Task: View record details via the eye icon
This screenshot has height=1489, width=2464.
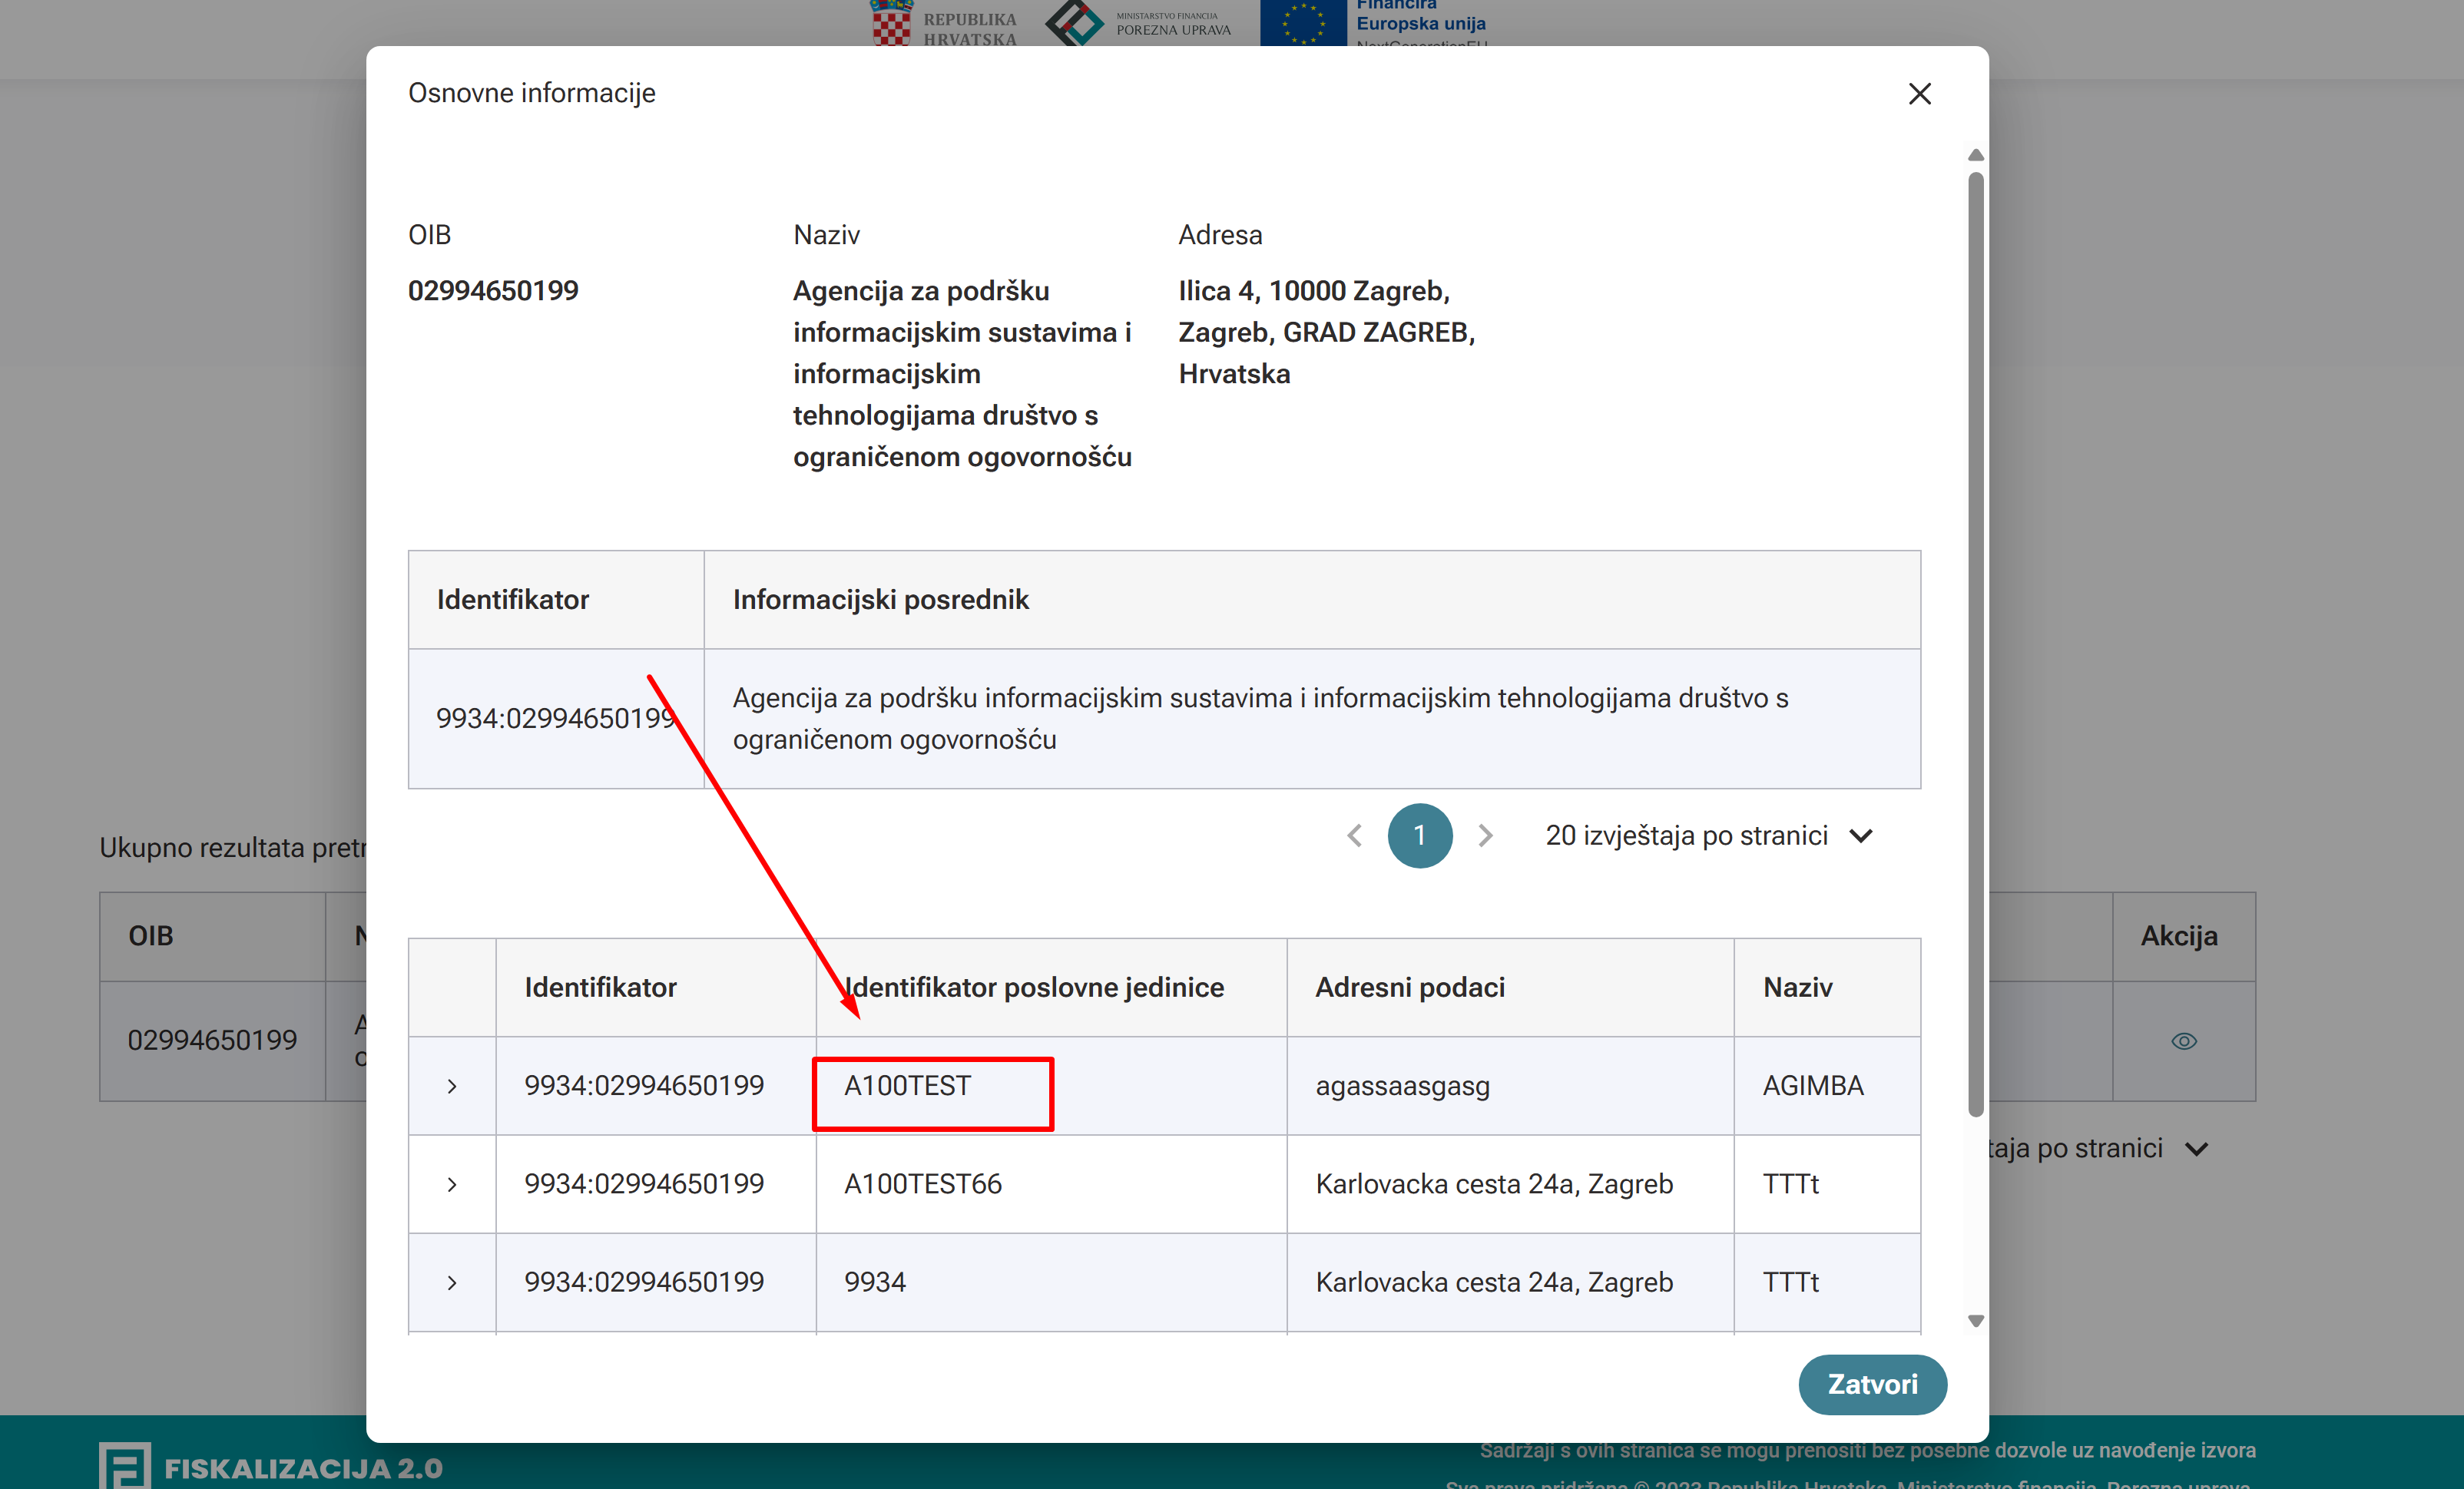Action: 2184,1041
